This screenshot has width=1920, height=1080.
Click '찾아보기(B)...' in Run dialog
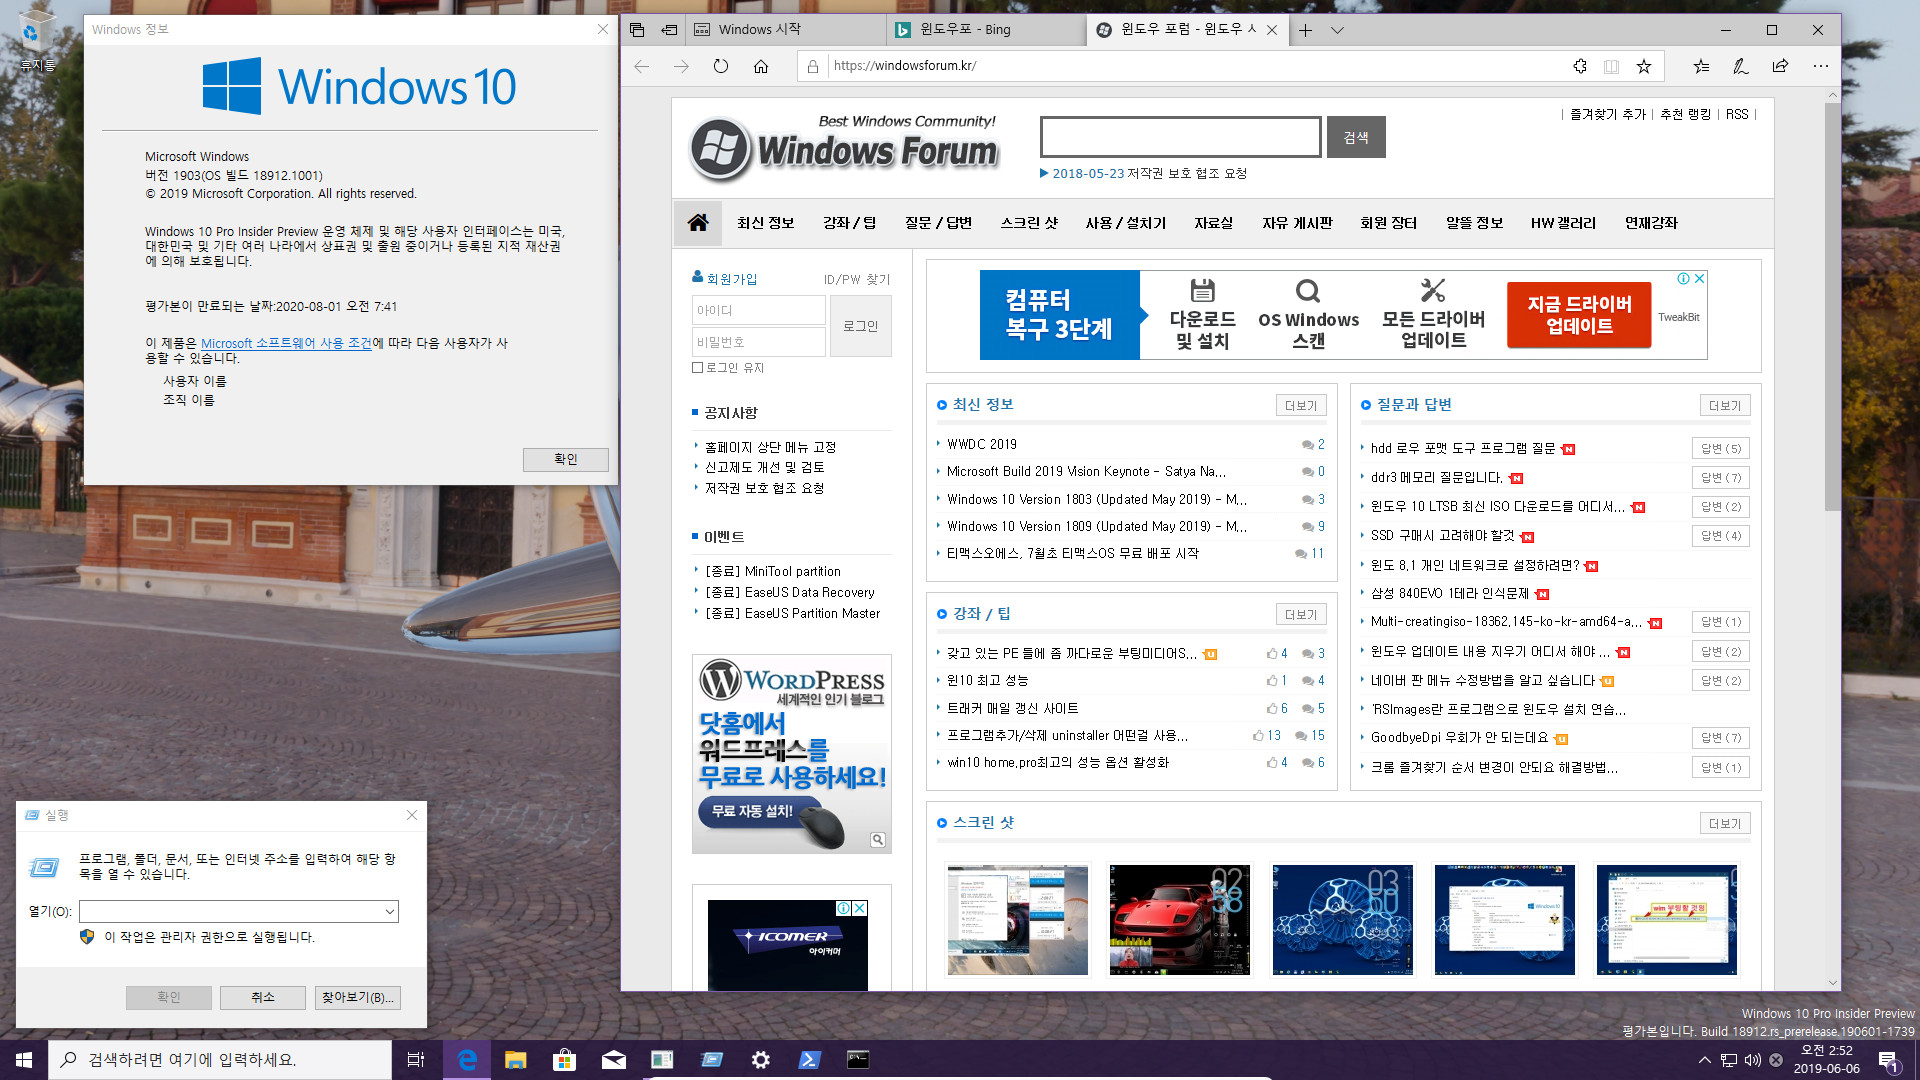coord(357,997)
